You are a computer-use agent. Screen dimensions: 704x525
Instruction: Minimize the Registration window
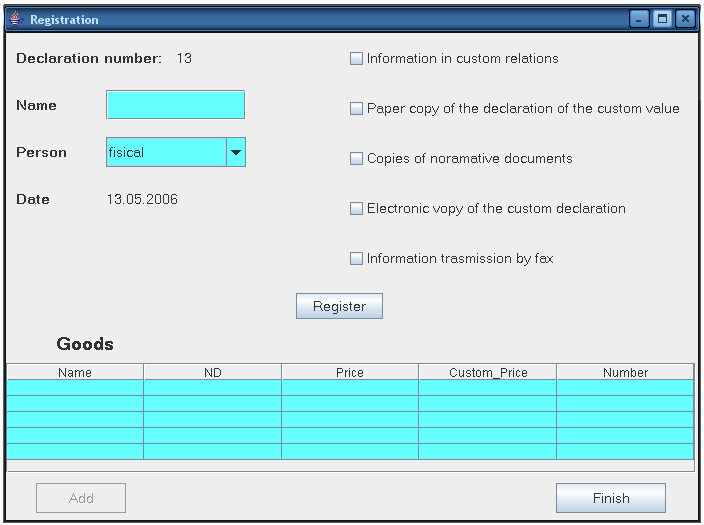click(x=638, y=19)
